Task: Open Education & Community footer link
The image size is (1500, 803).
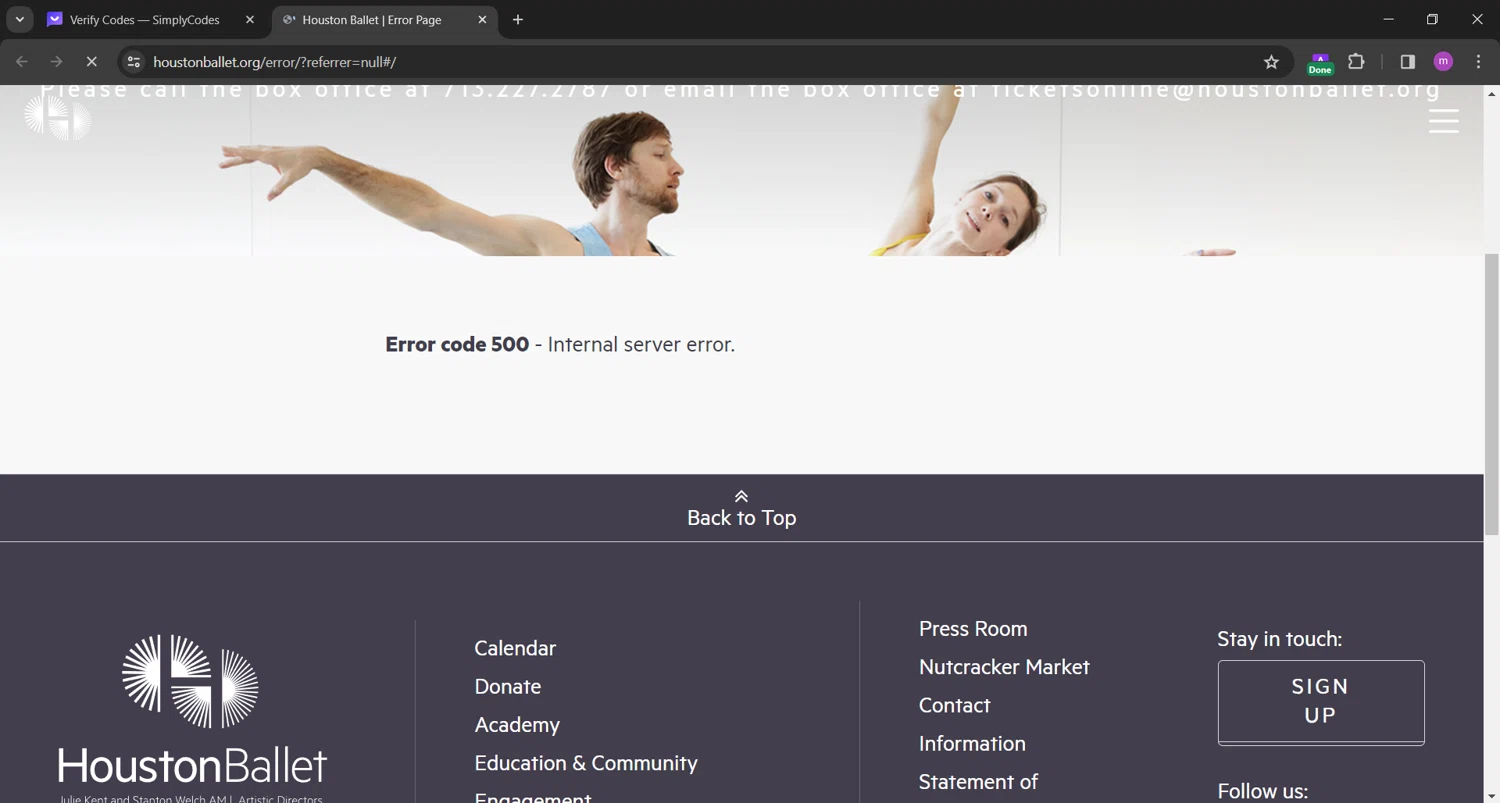Action: pyautogui.click(x=586, y=763)
